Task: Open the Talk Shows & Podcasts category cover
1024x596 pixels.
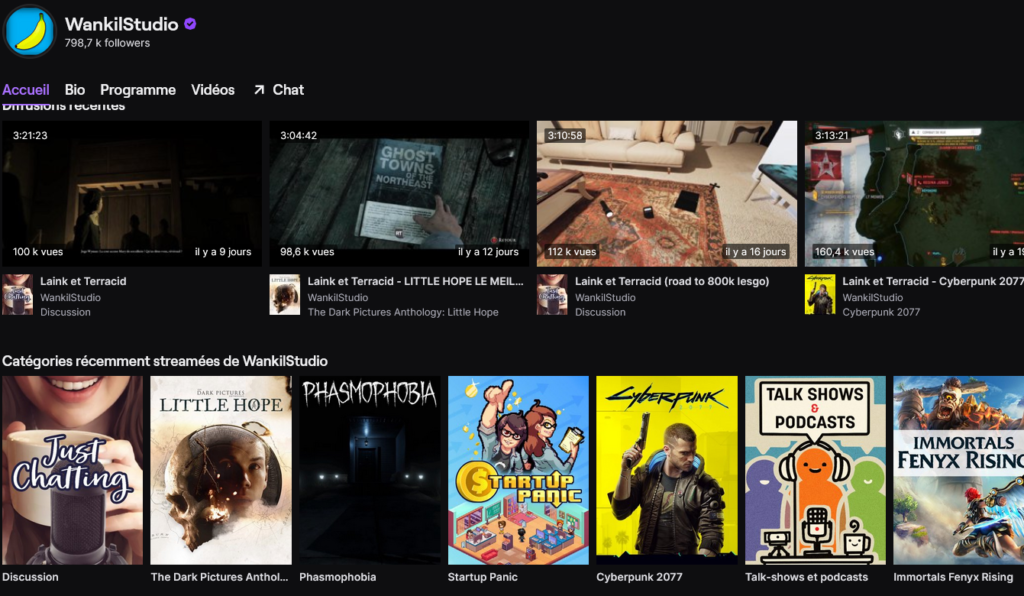Action: point(815,470)
